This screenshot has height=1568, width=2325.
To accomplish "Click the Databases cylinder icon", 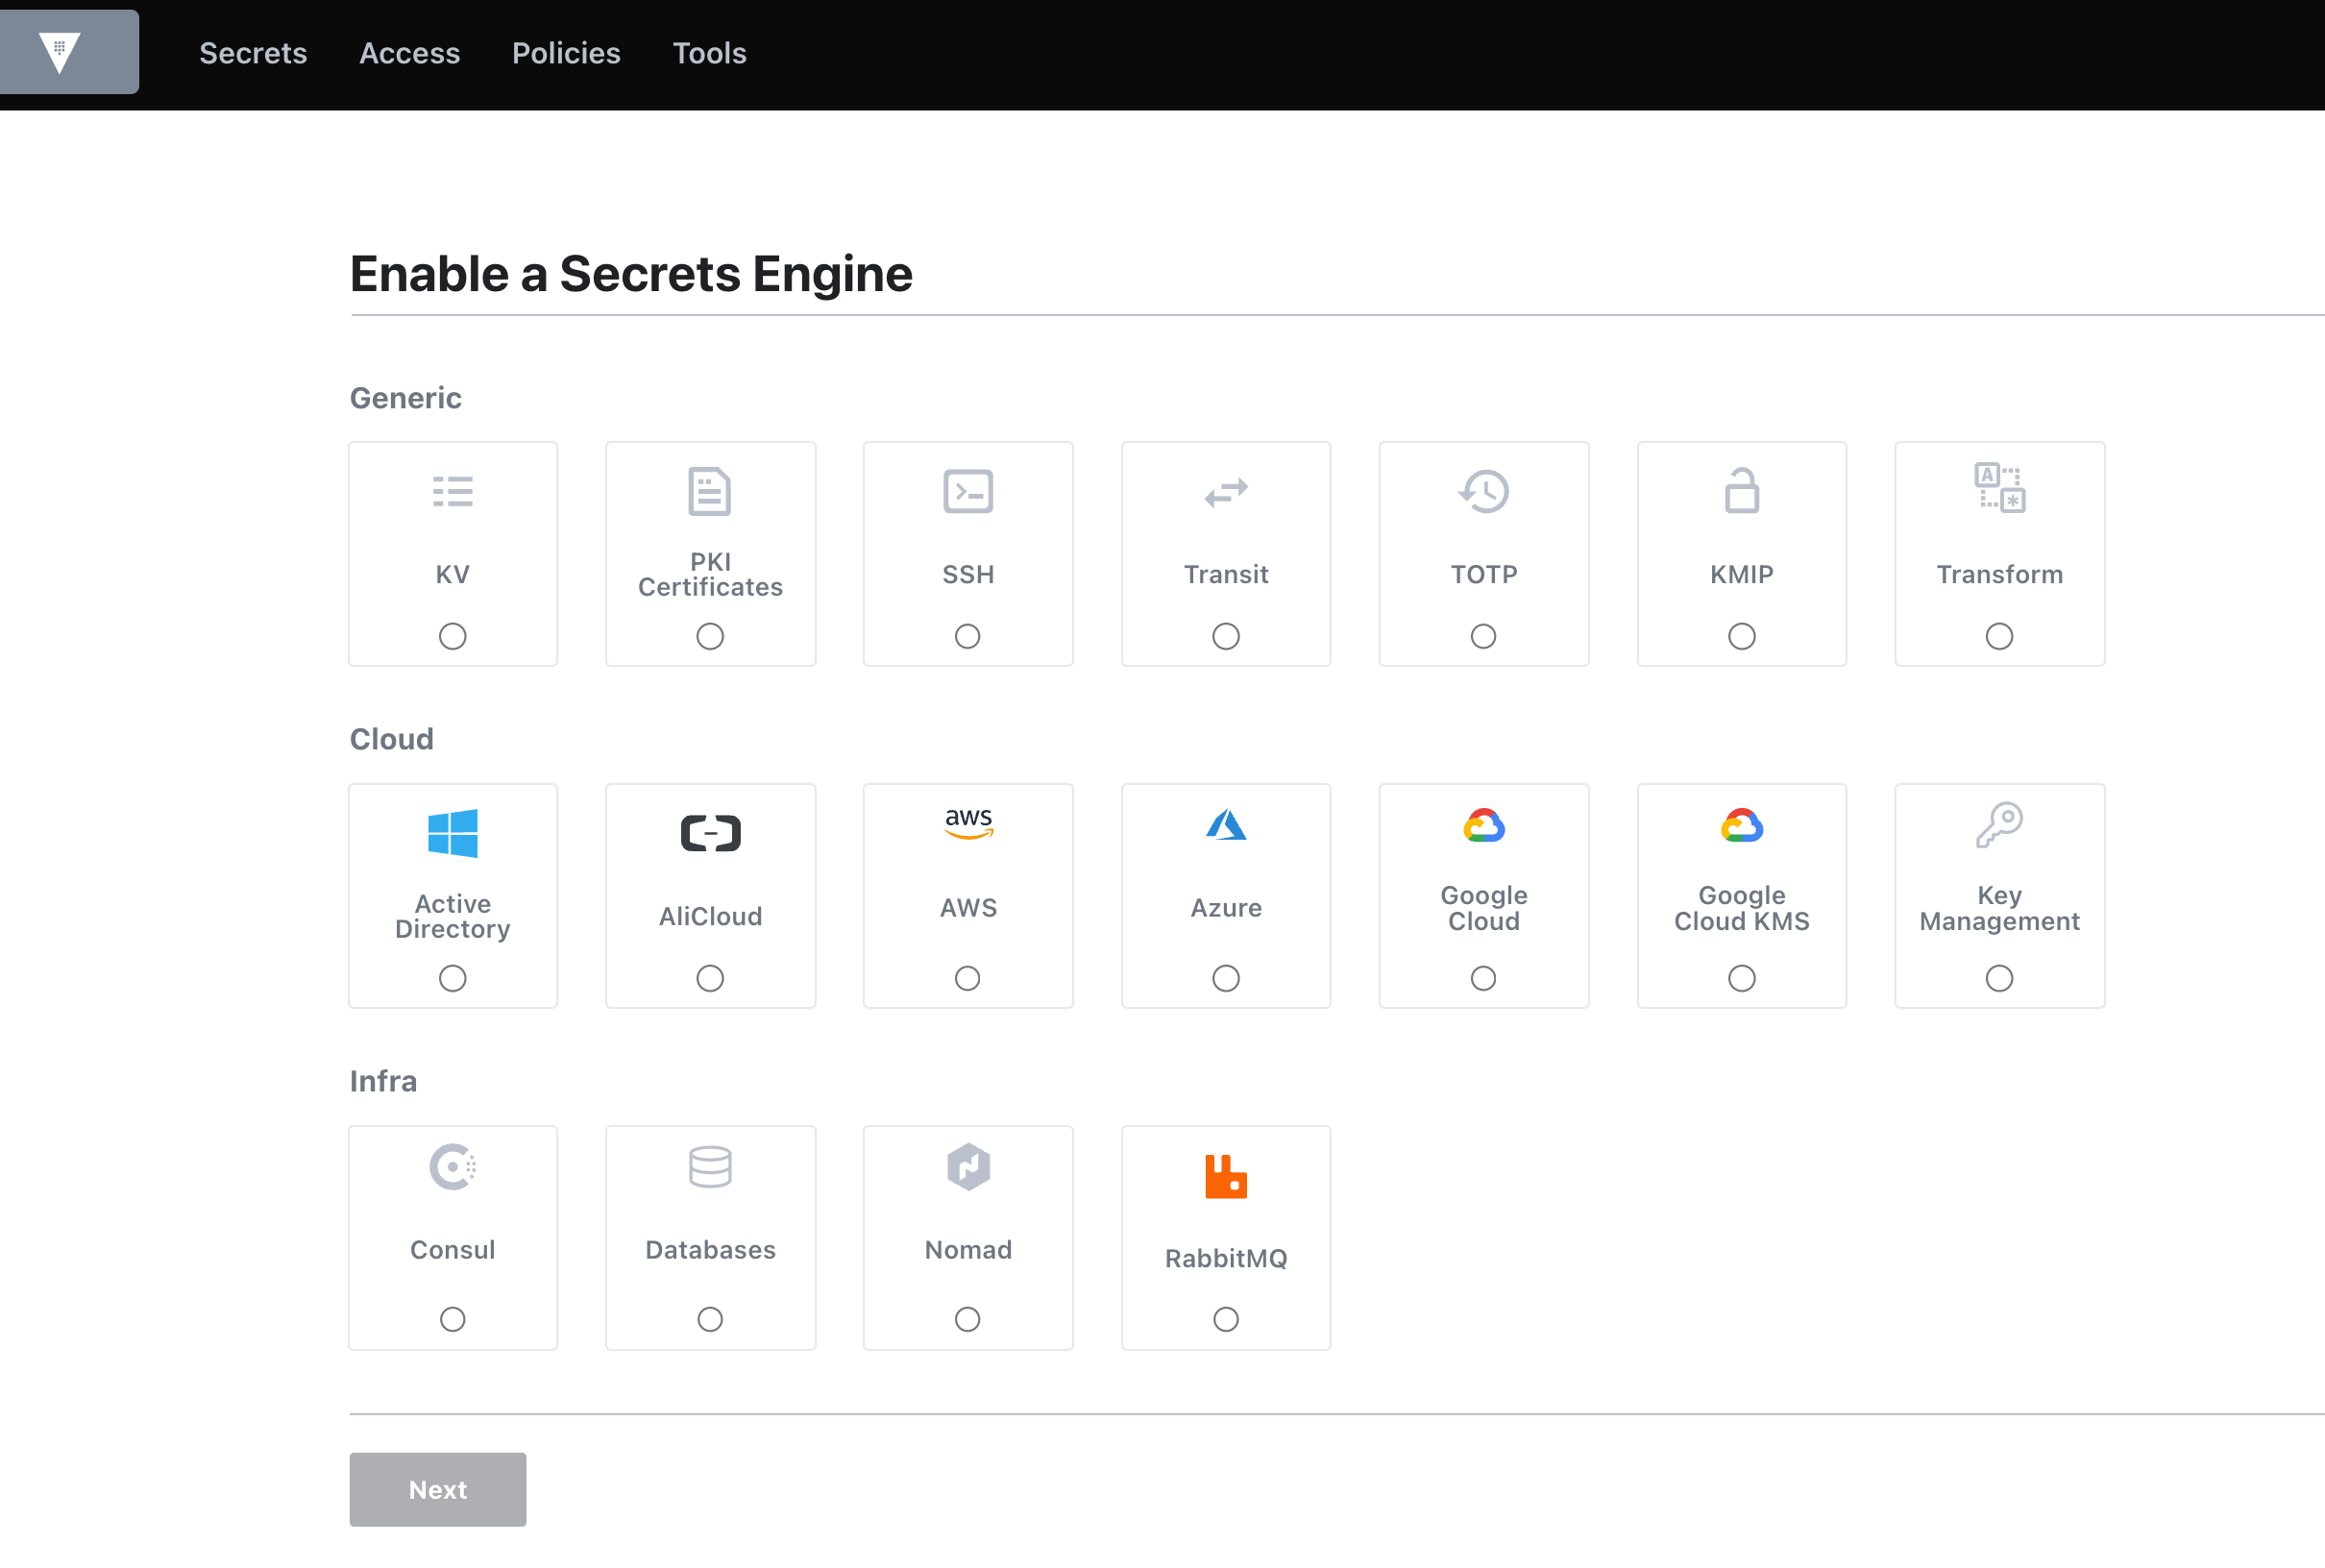I will point(710,1167).
